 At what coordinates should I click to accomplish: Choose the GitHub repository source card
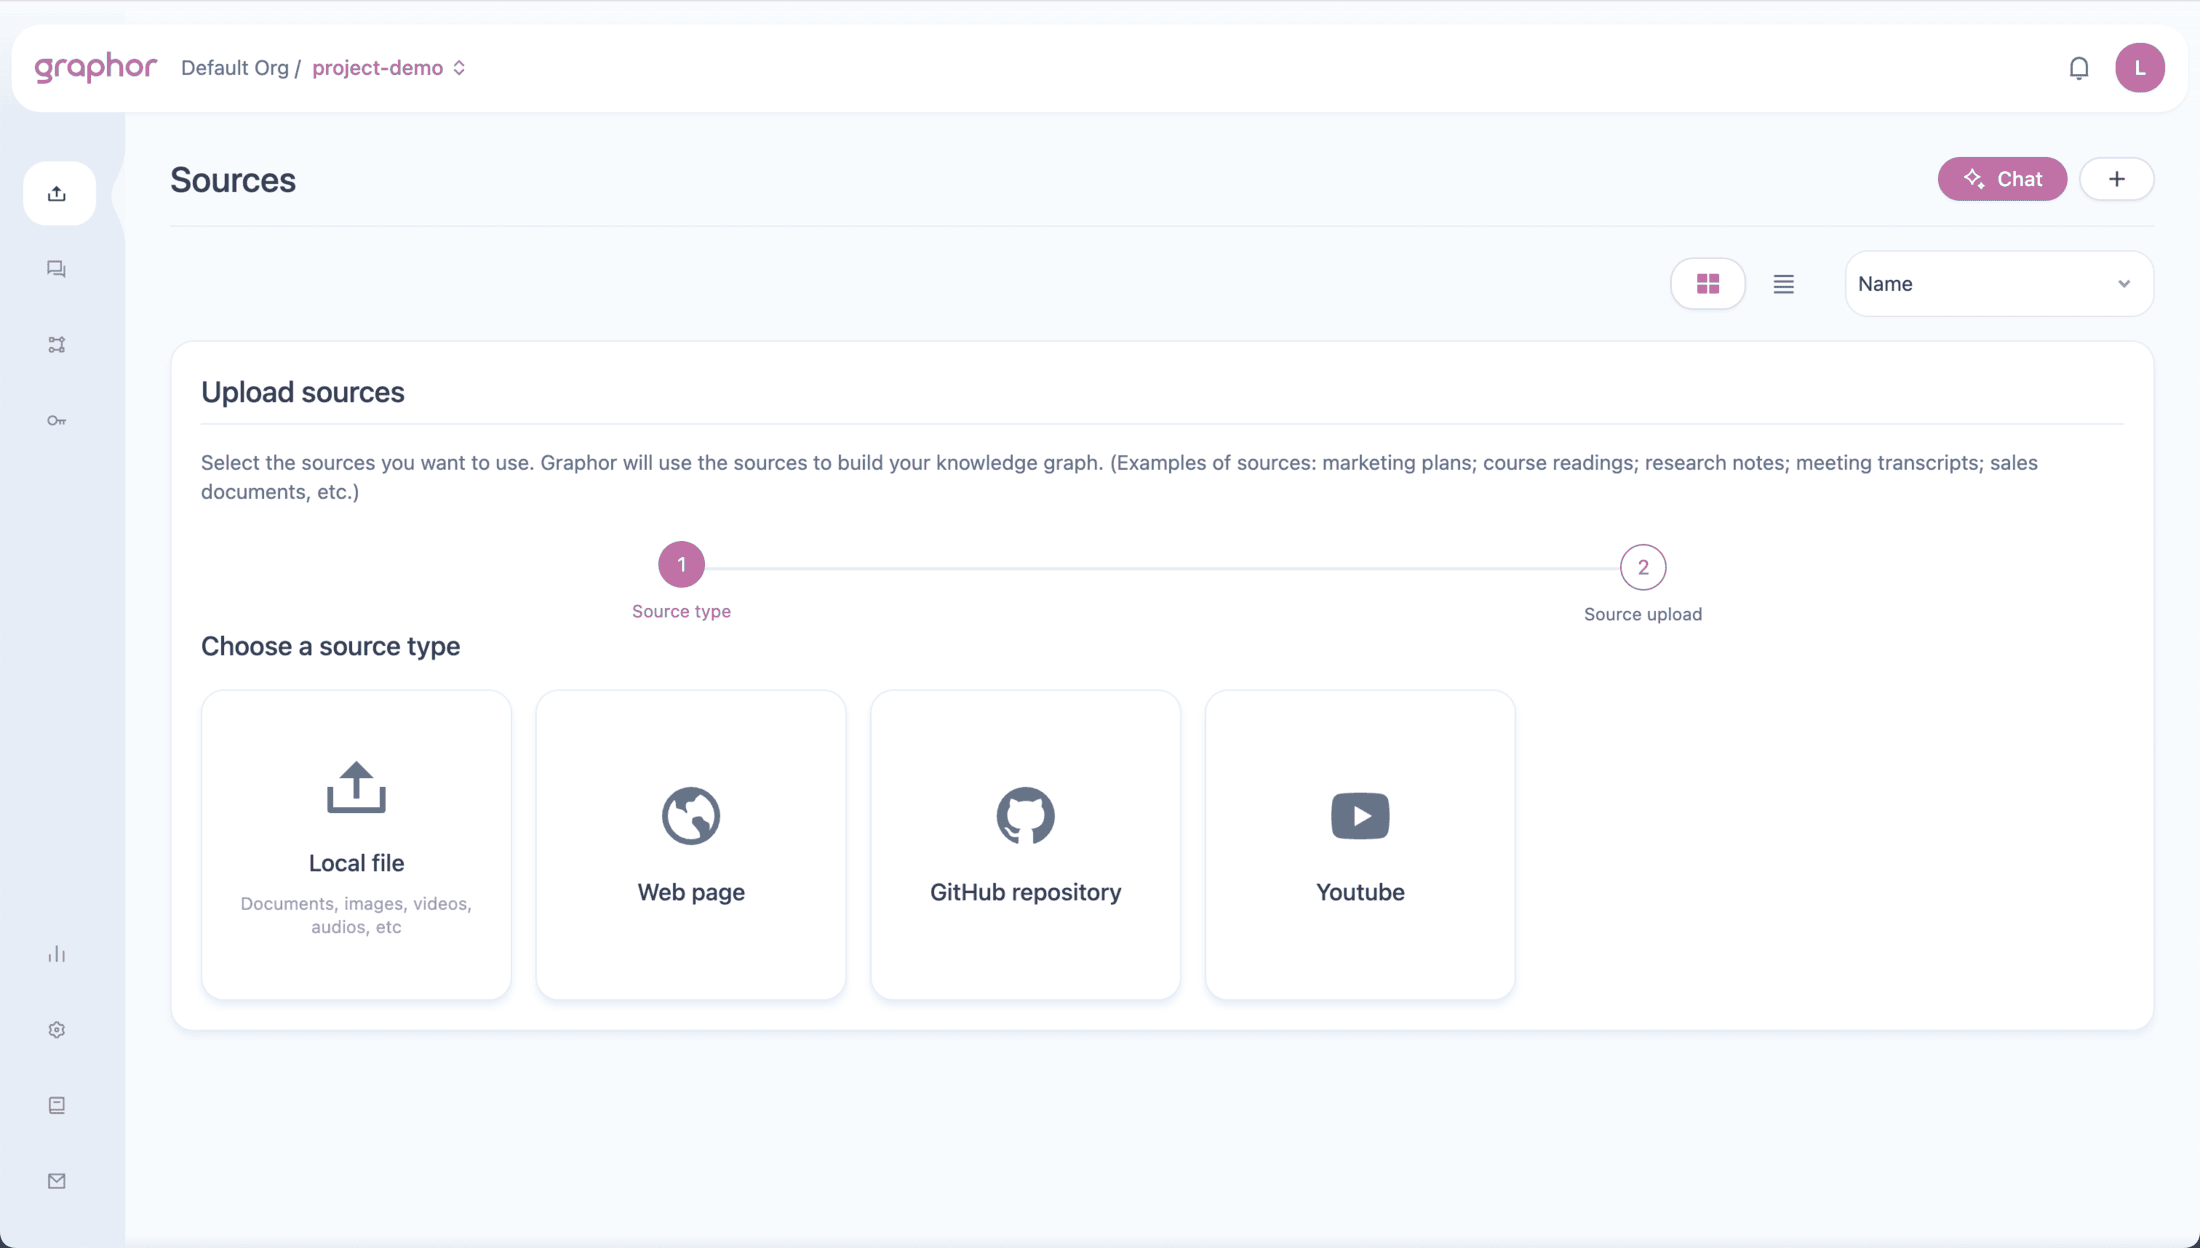click(x=1025, y=843)
